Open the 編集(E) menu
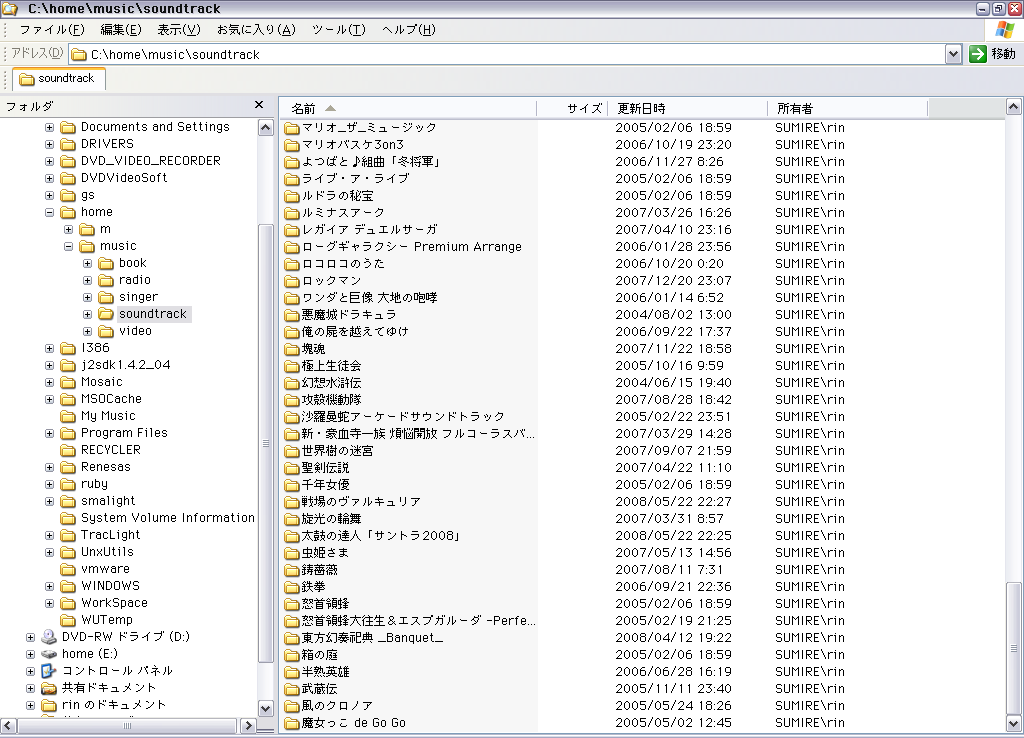Screen dimensions: 1024x738 121,29
